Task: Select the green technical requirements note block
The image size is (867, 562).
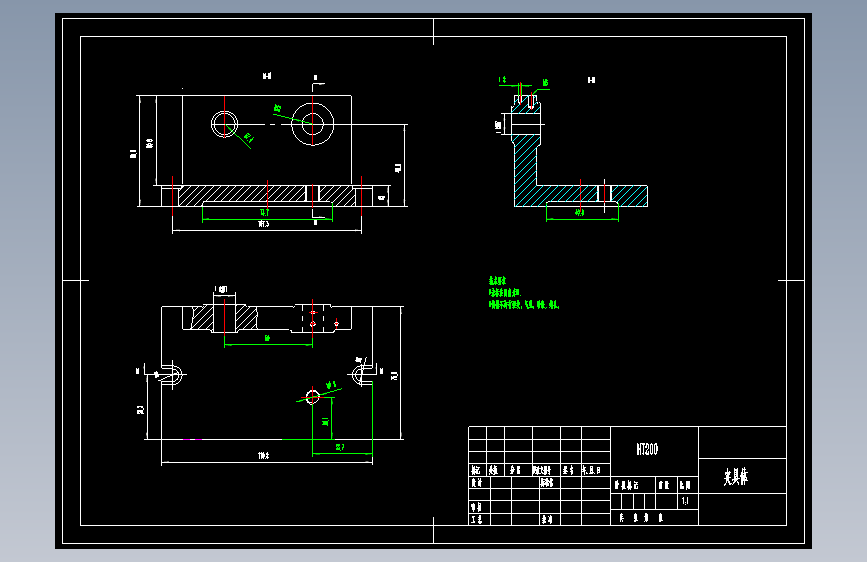Action: [524, 293]
